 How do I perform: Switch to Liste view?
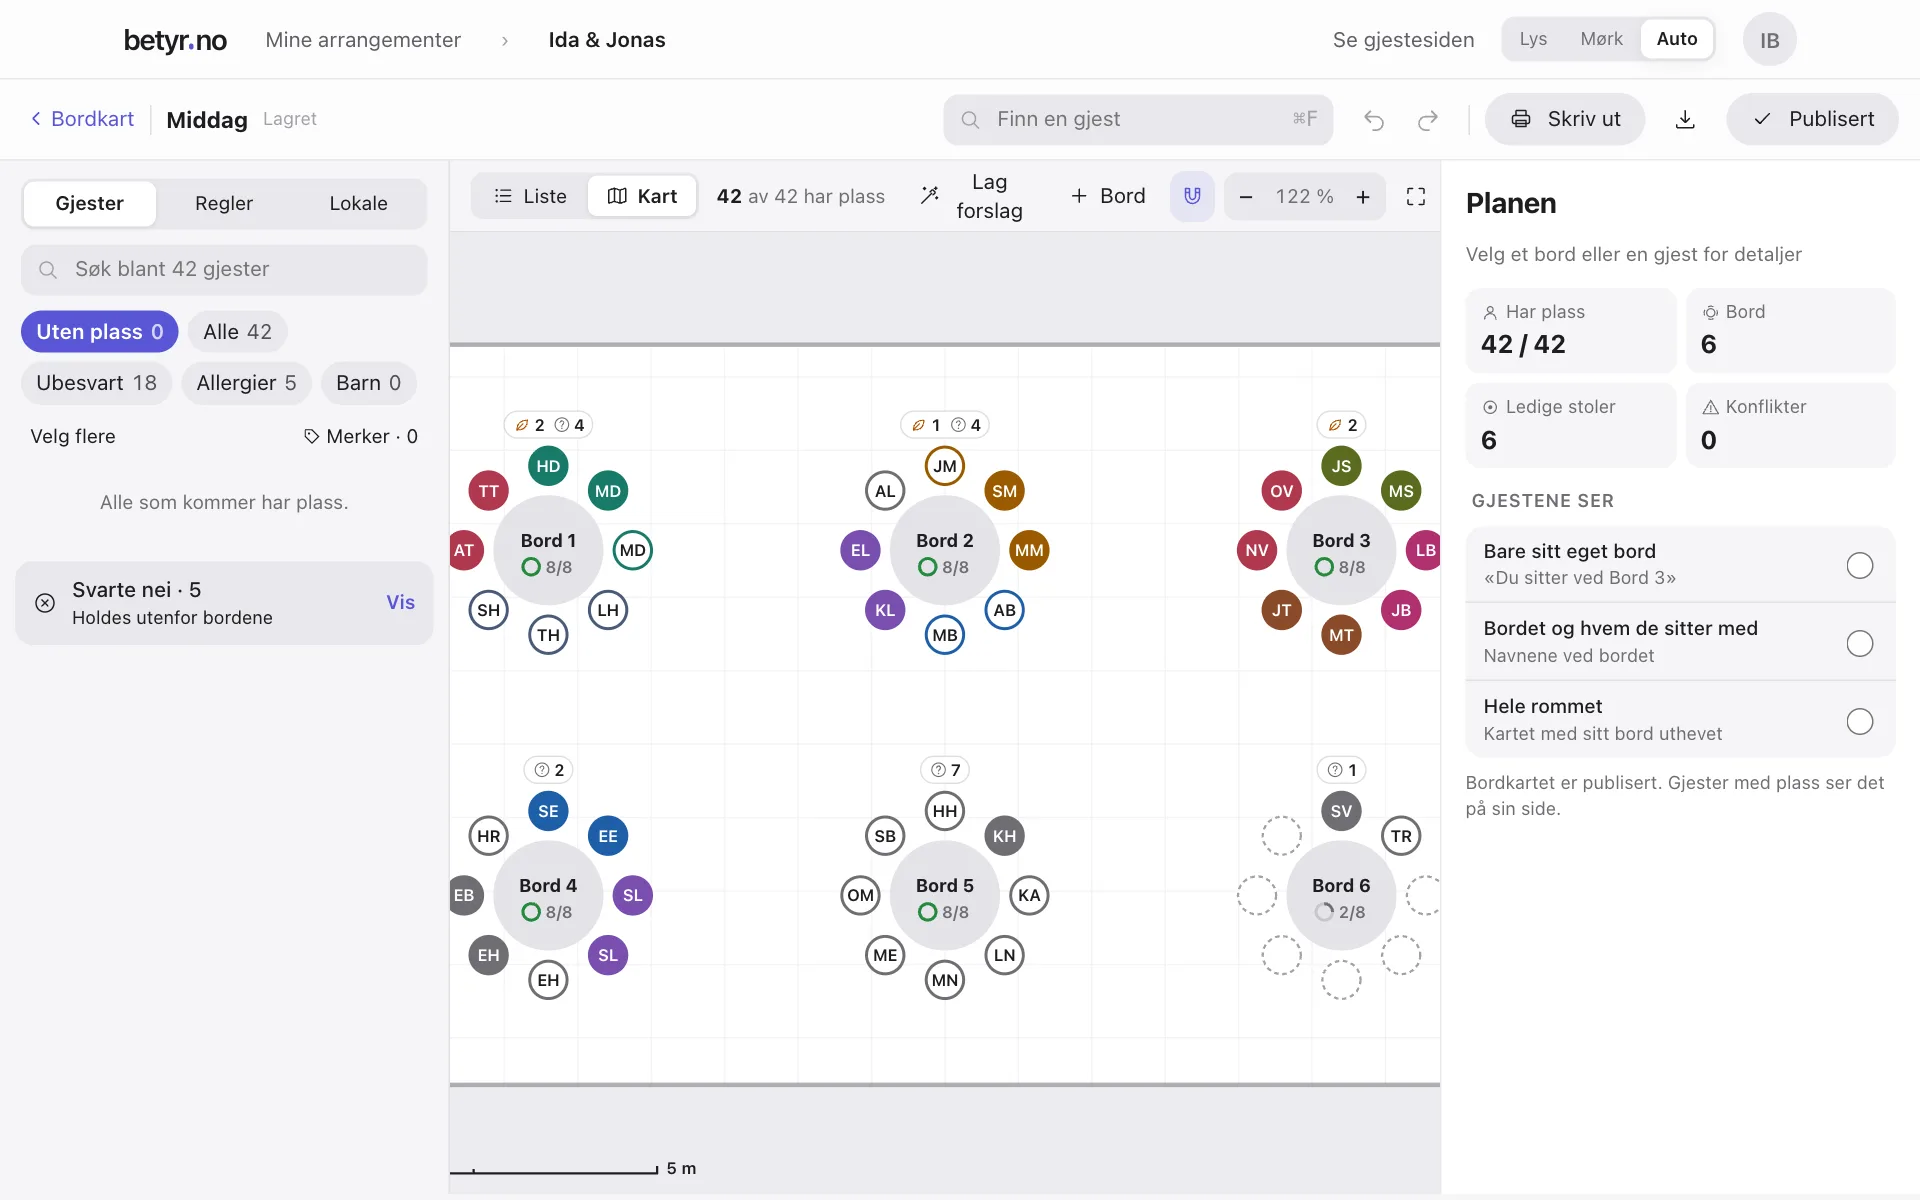(531, 196)
